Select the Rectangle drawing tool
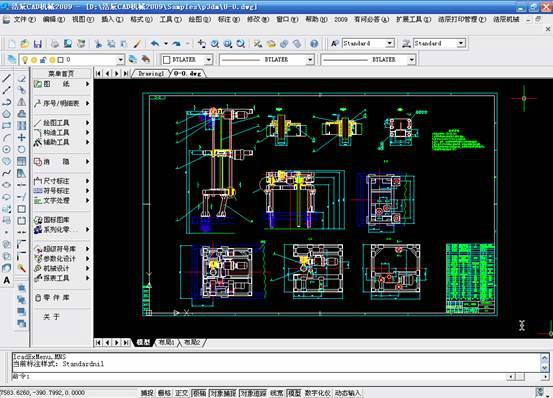This screenshot has height=398, width=553. click(6, 126)
